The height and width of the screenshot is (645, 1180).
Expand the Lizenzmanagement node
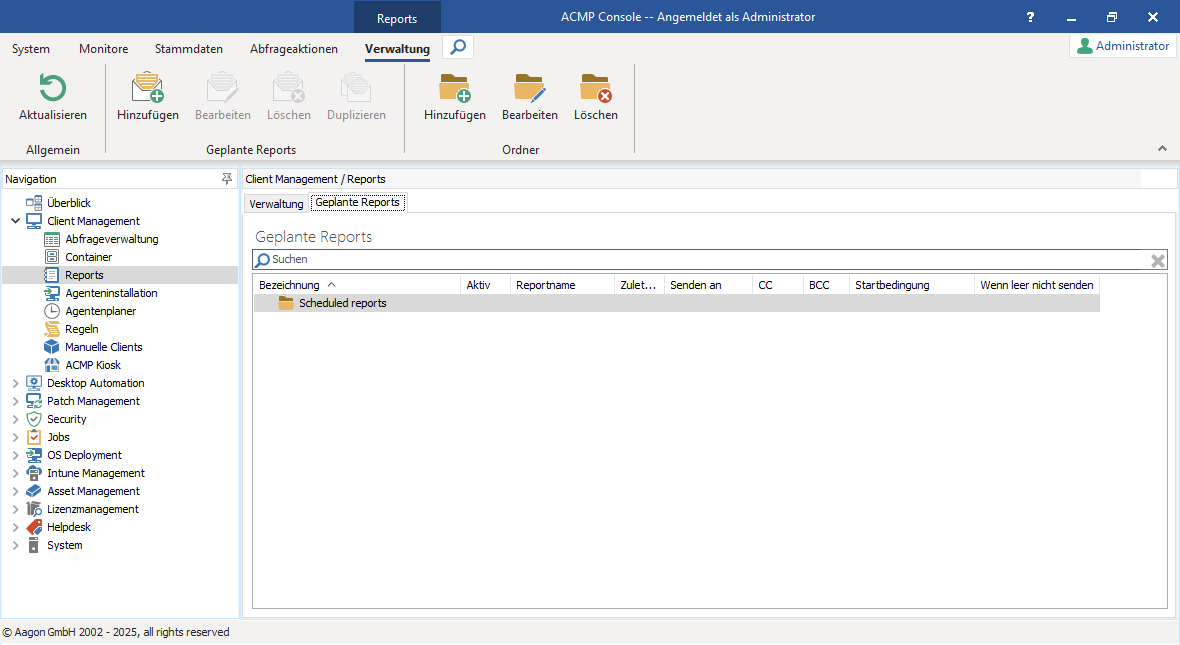pyautogui.click(x=15, y=510)
